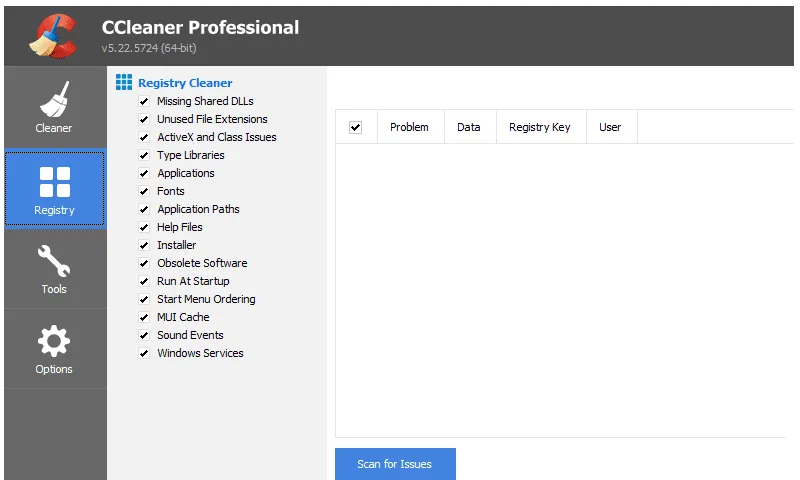Viewport: 800px width, 480px height.
Task: Click the Registry Cleaner grid icon
Action: coord(123,82)
